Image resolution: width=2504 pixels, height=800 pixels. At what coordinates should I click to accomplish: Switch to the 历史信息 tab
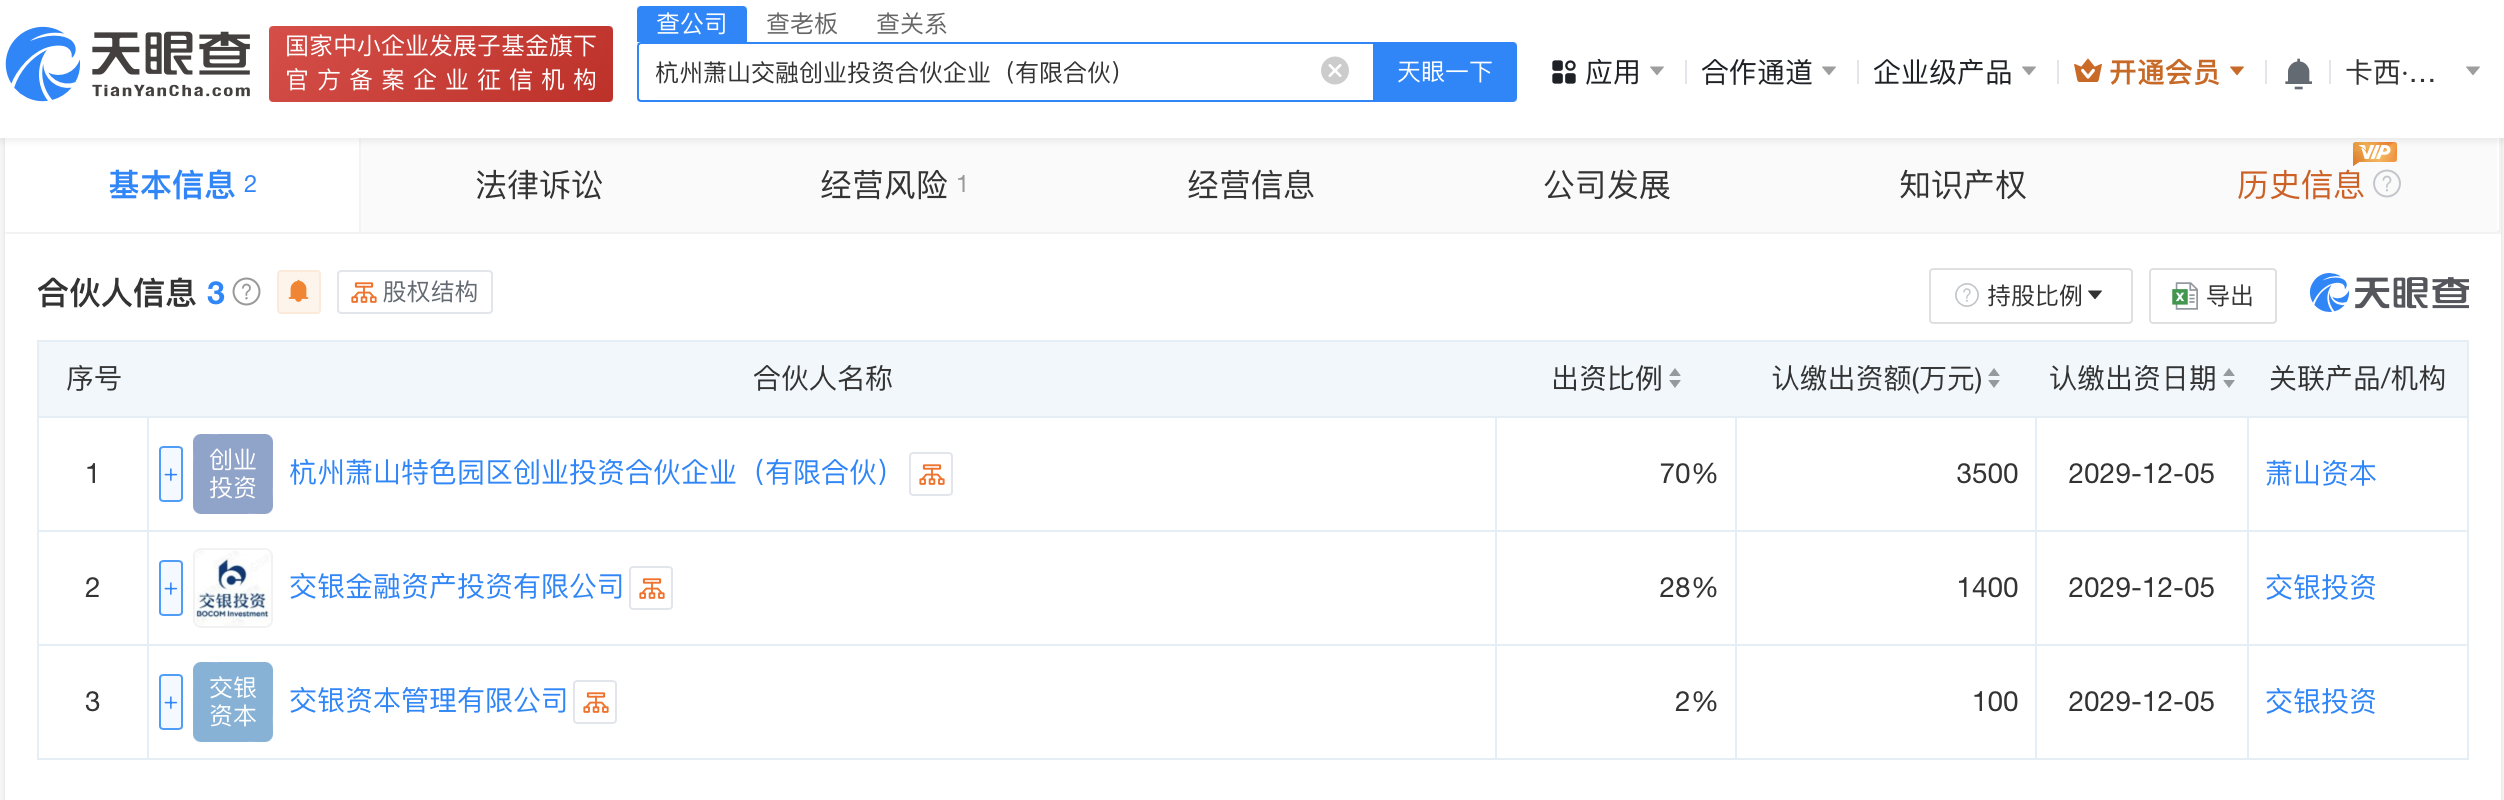coord(2300,185)
